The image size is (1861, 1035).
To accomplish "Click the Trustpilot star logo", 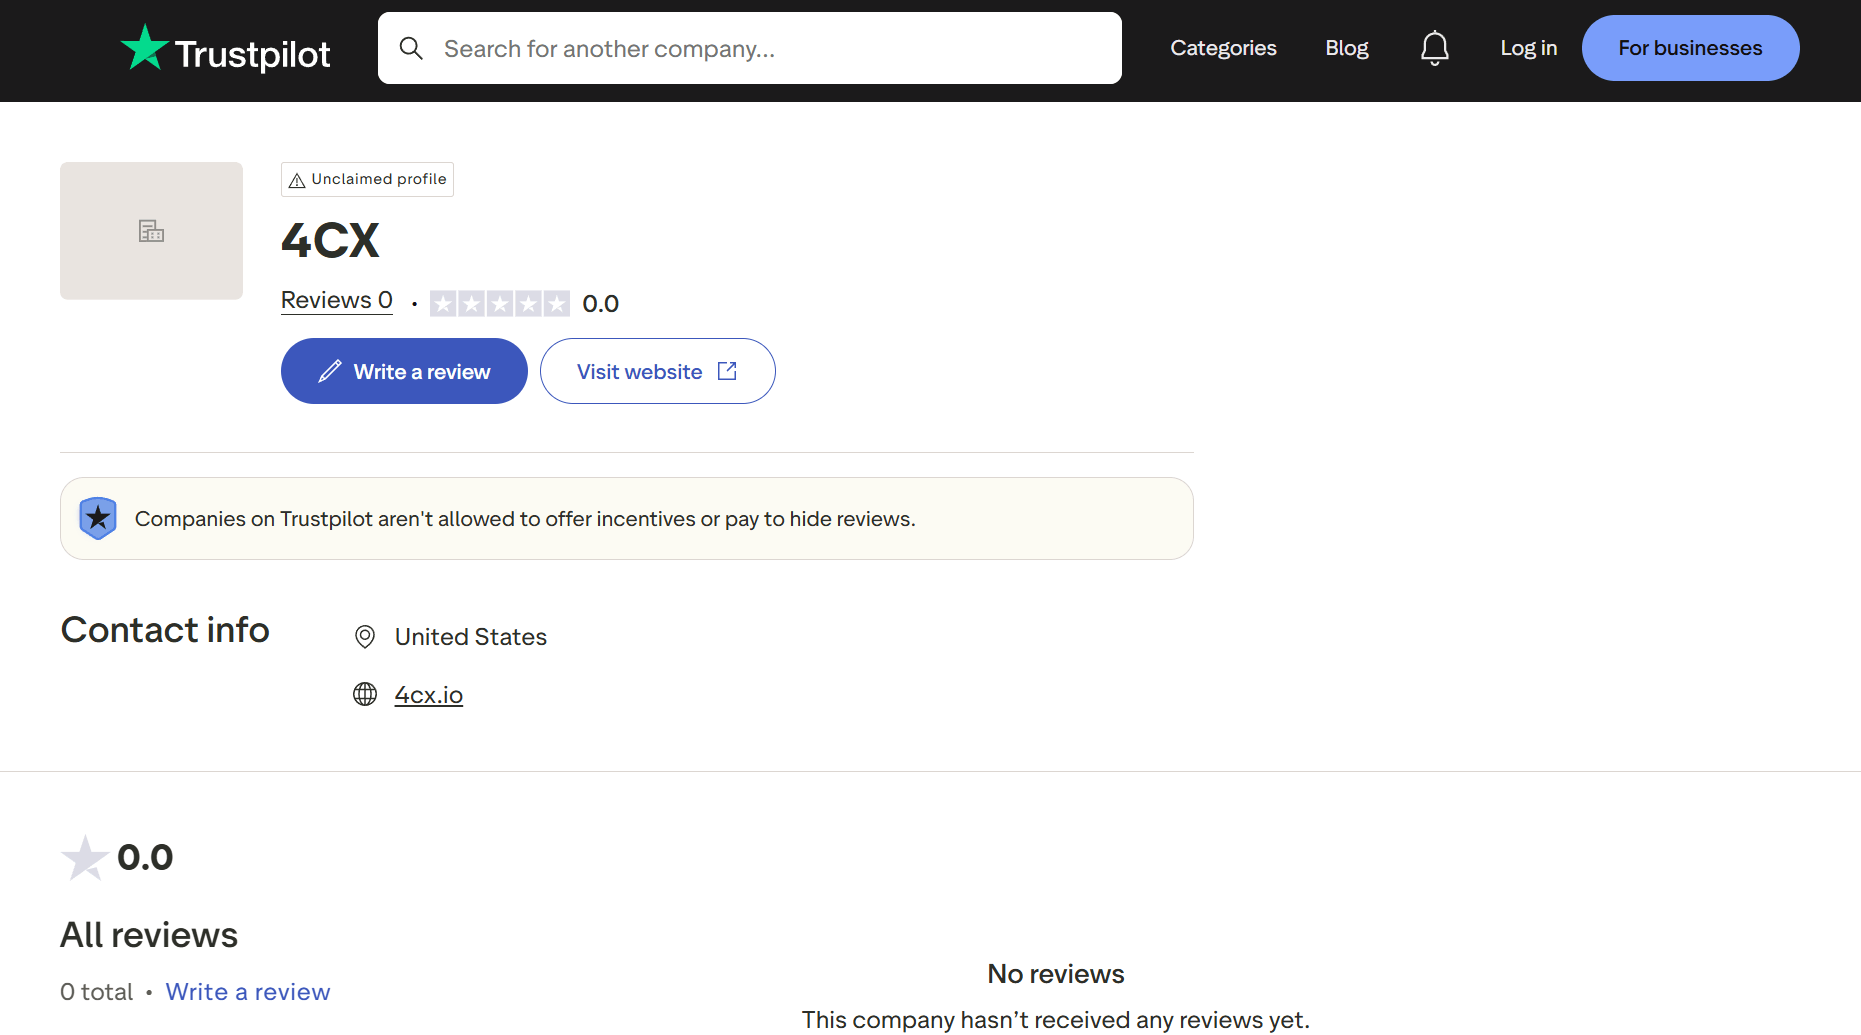I will (144, 48).
